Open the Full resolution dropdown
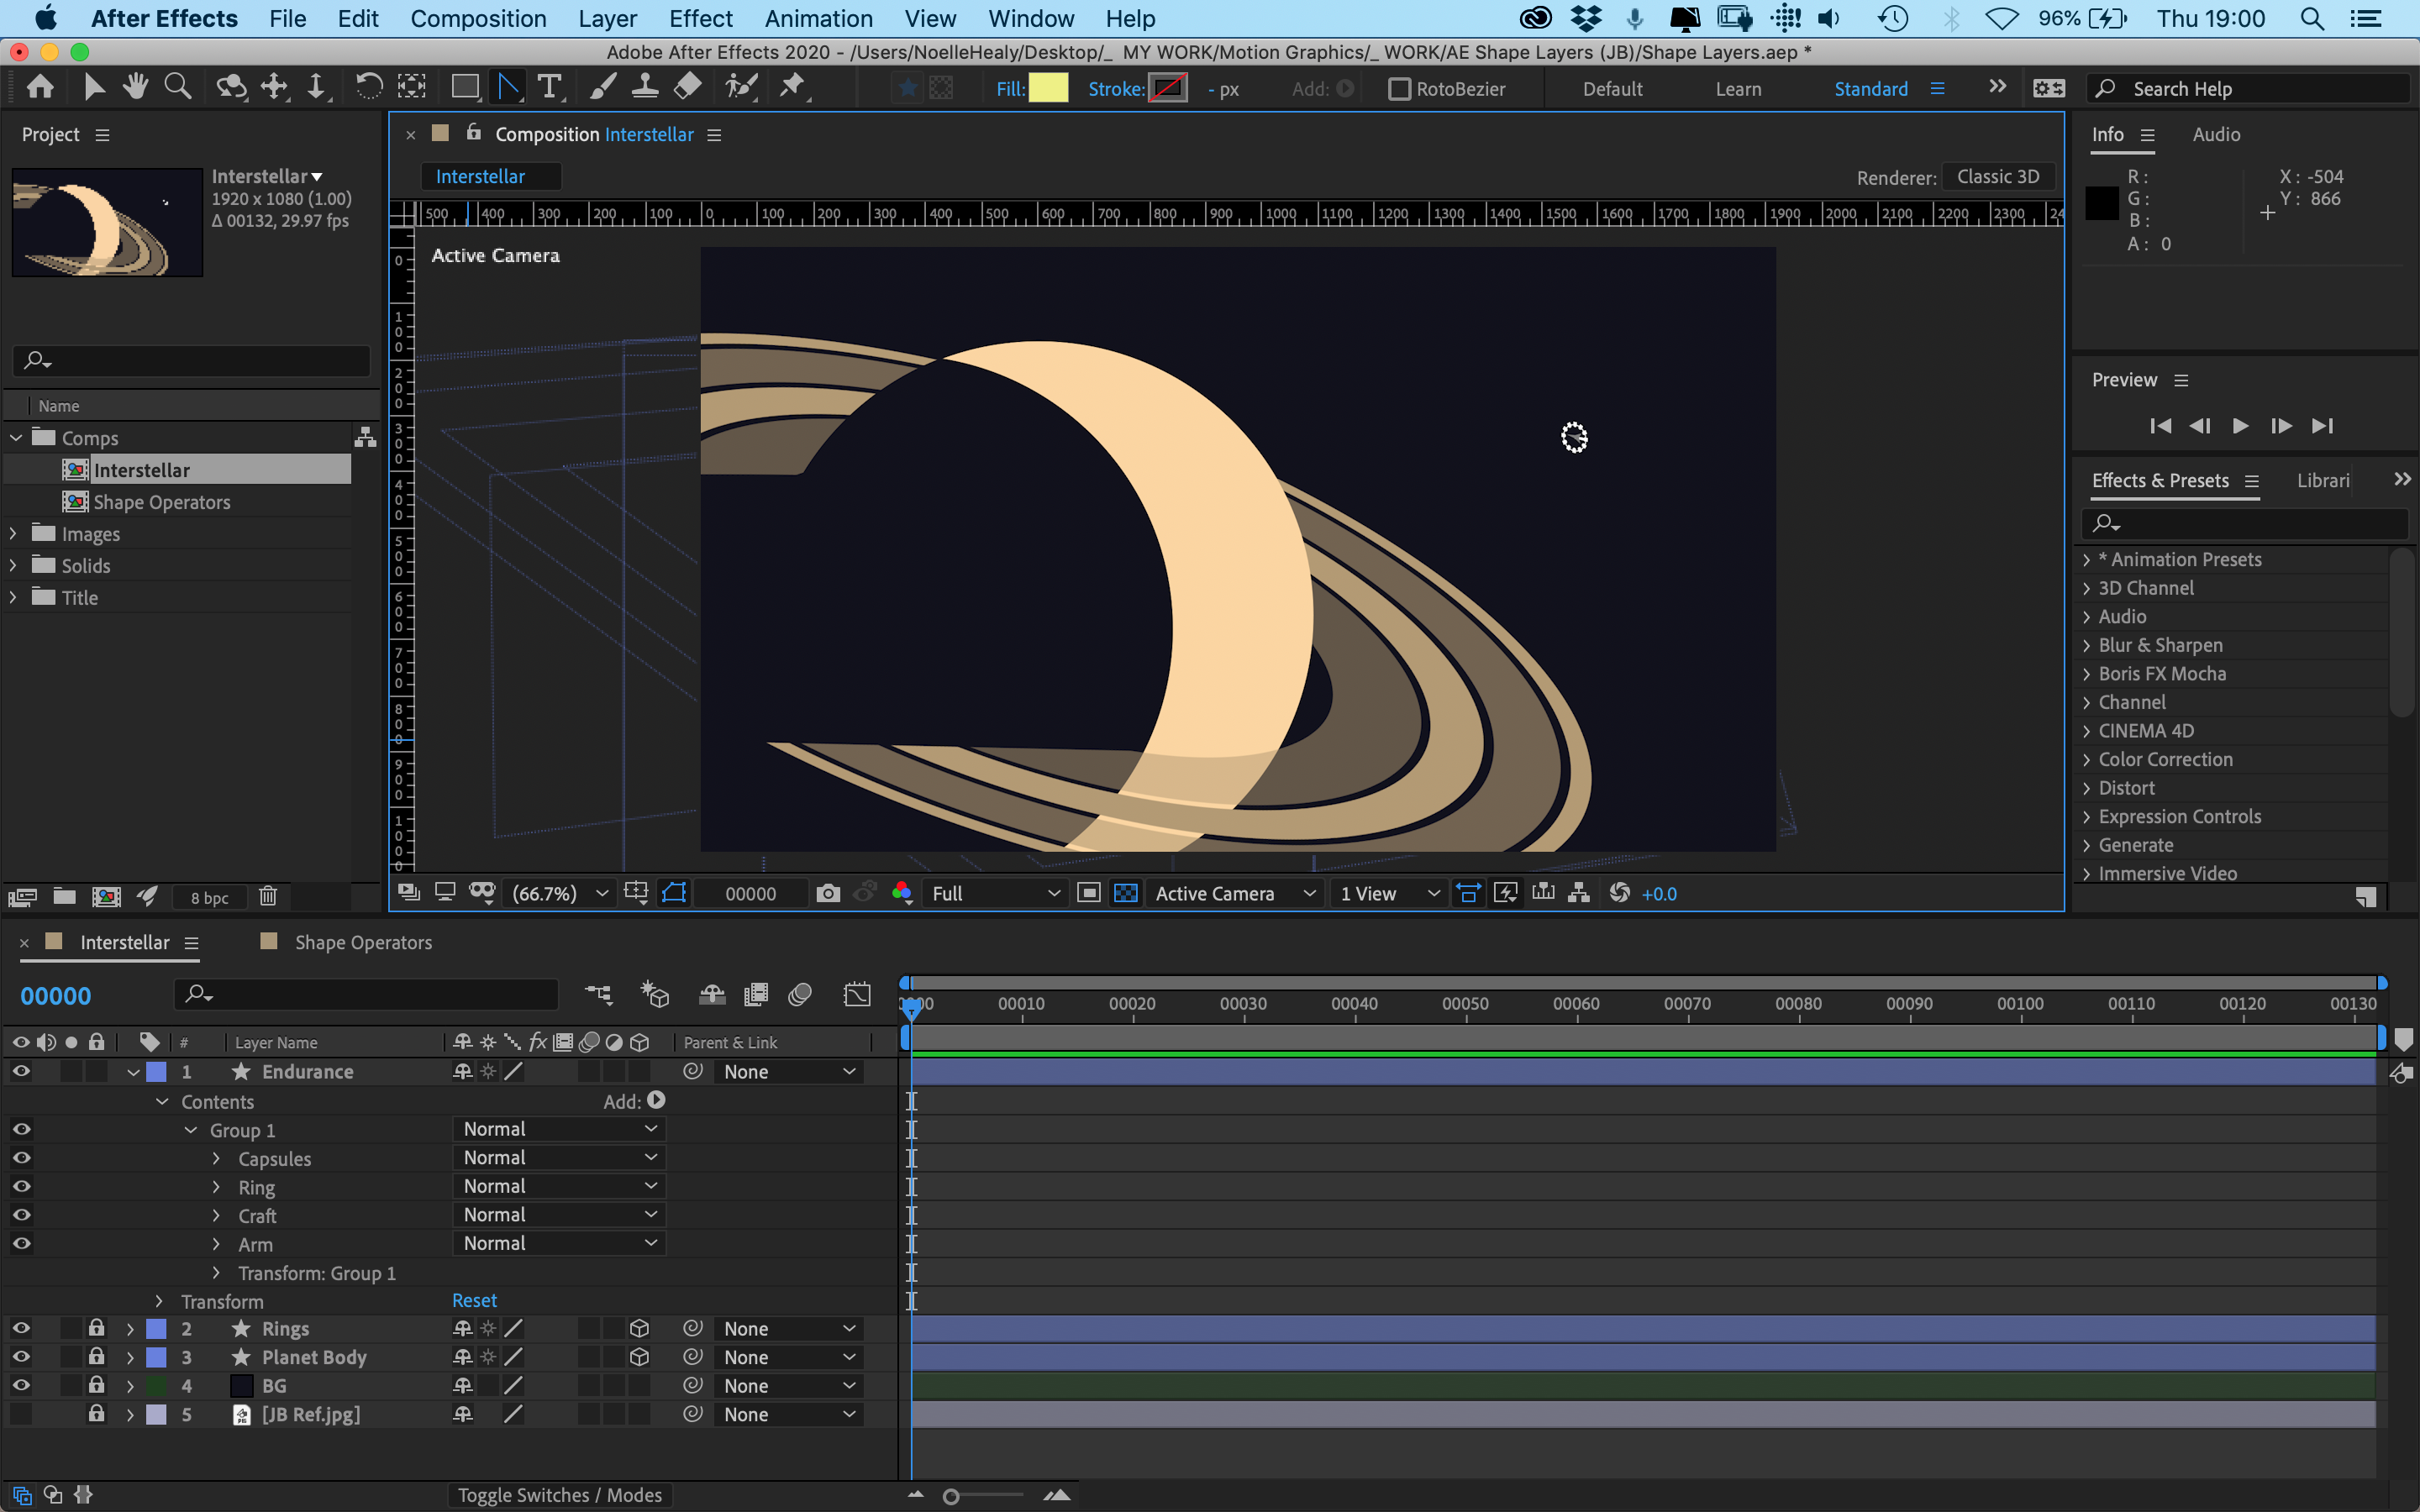Viewport: 2420px width, 1512px height. [x=994, y=893]
